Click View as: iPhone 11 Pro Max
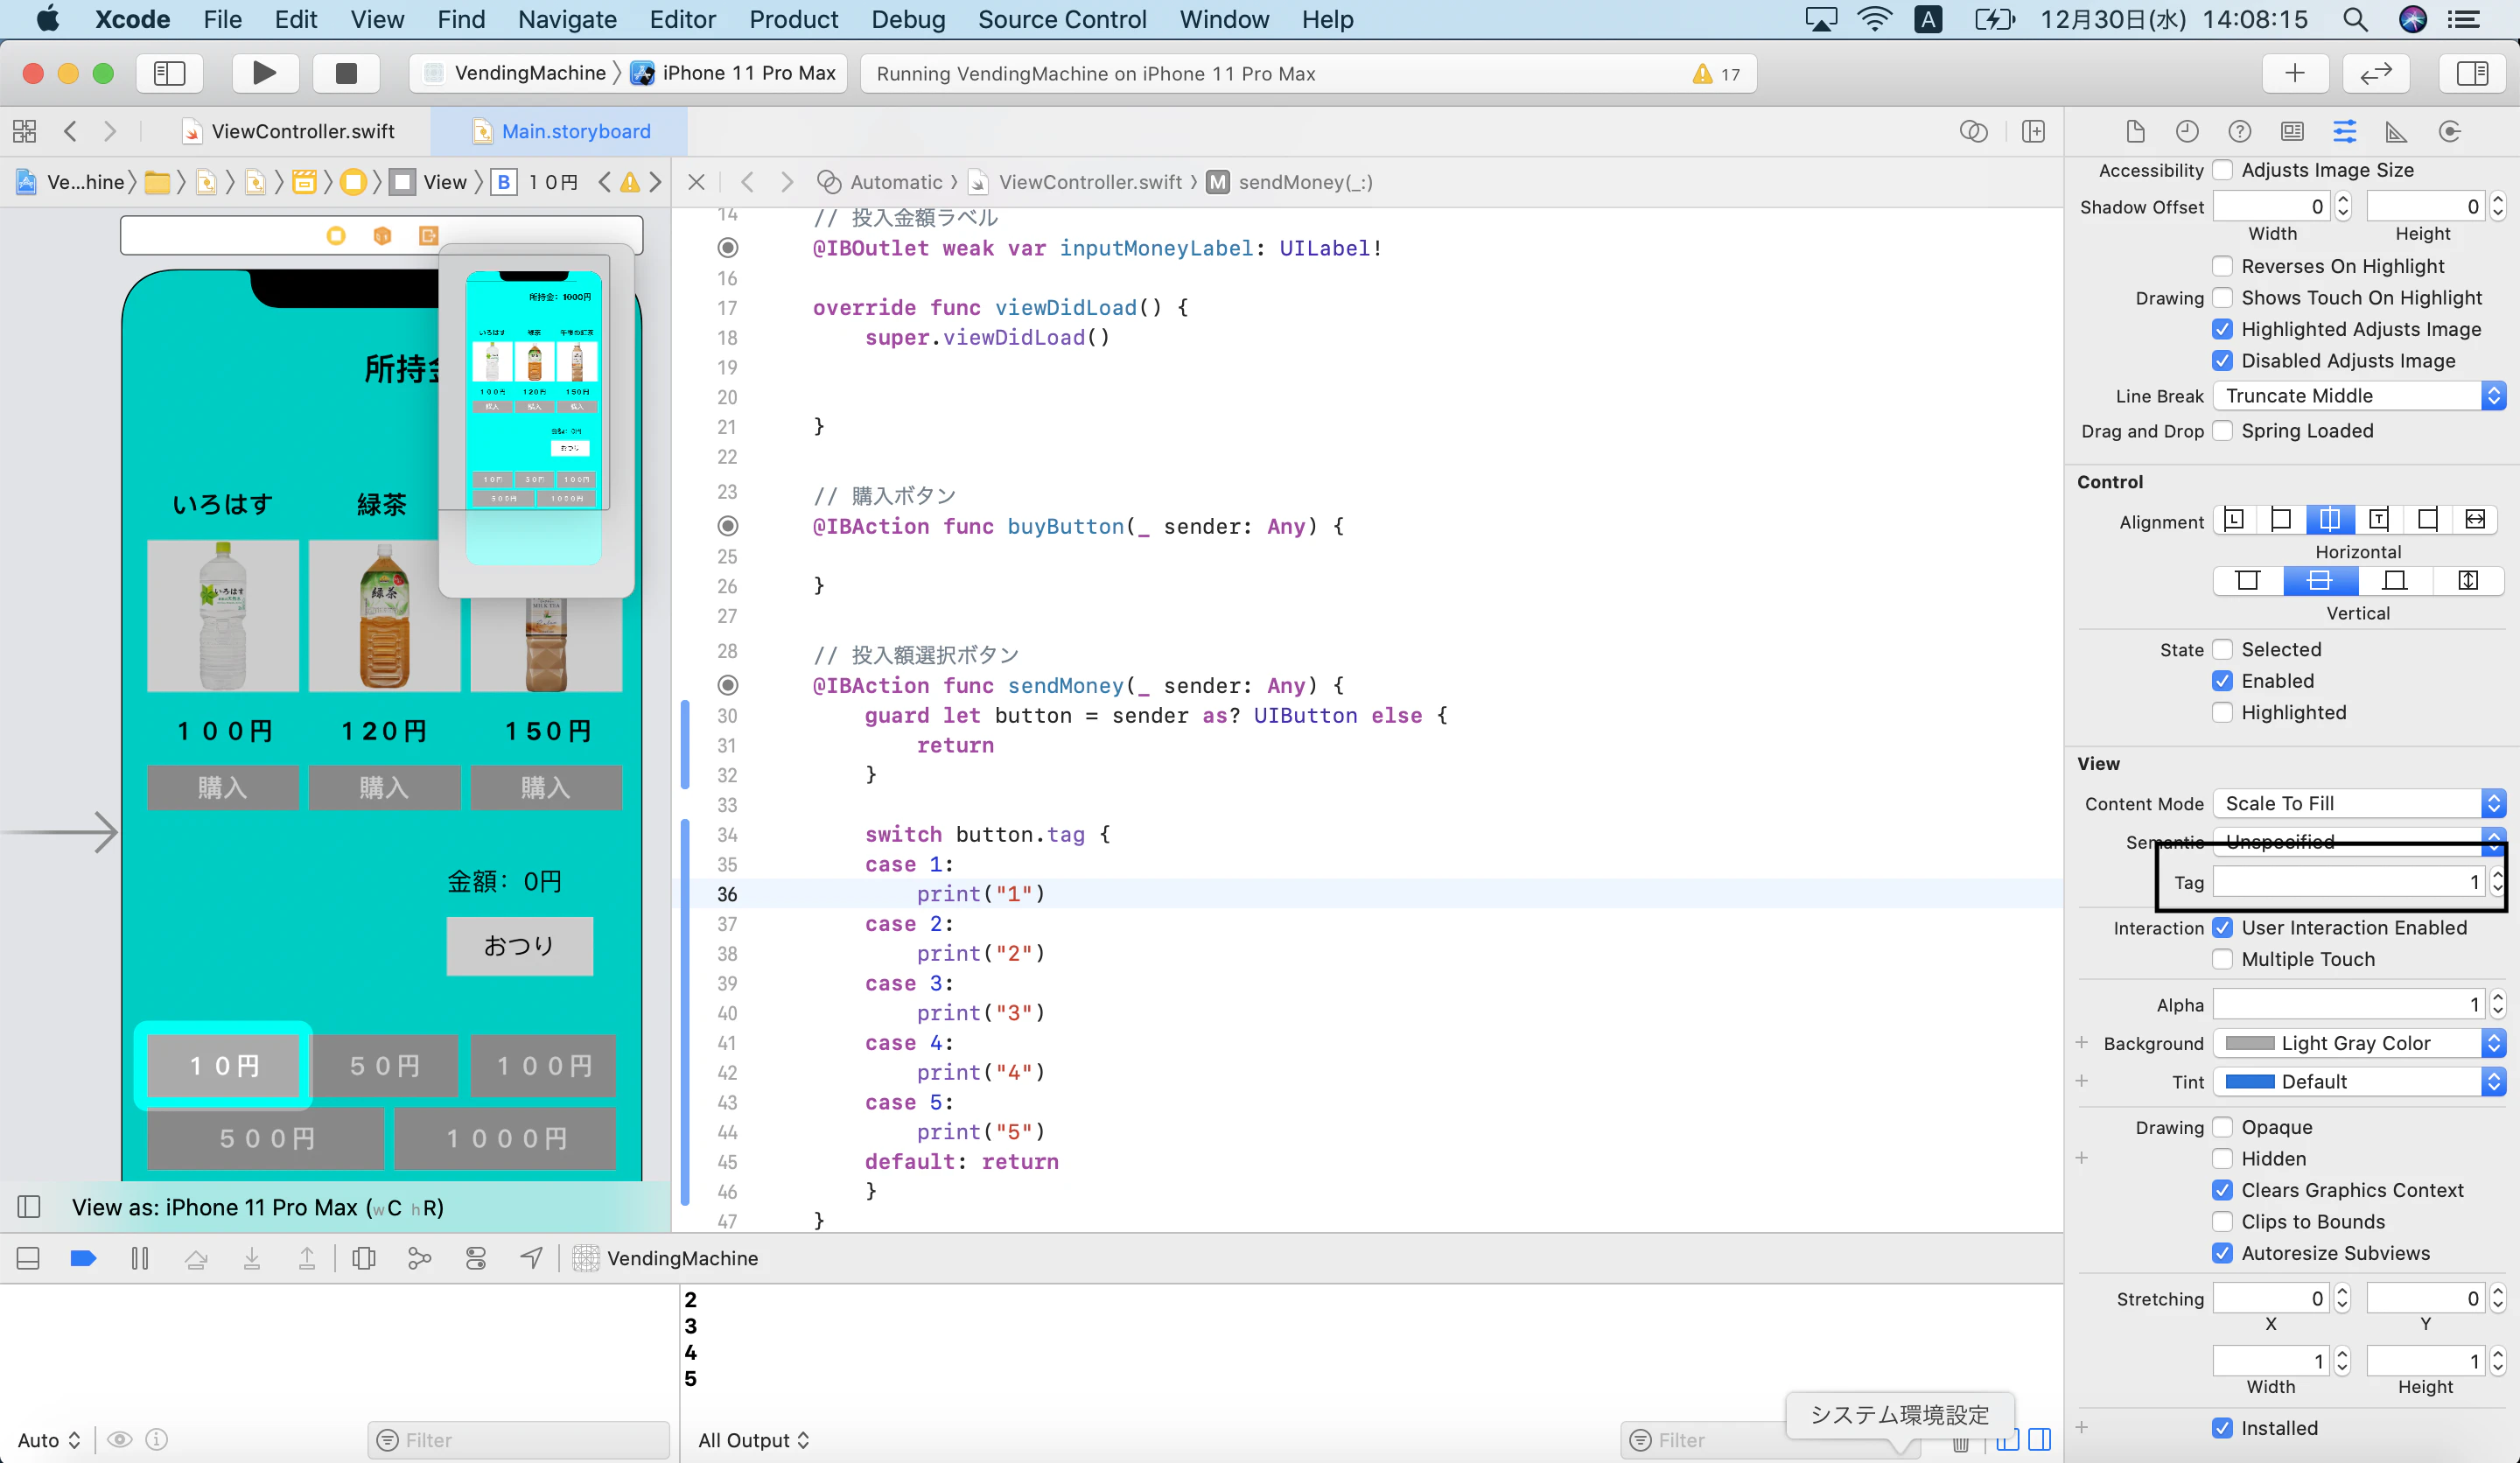Image resolution: width=2520 pixels, height=1463 pixels. (258, 1207)
